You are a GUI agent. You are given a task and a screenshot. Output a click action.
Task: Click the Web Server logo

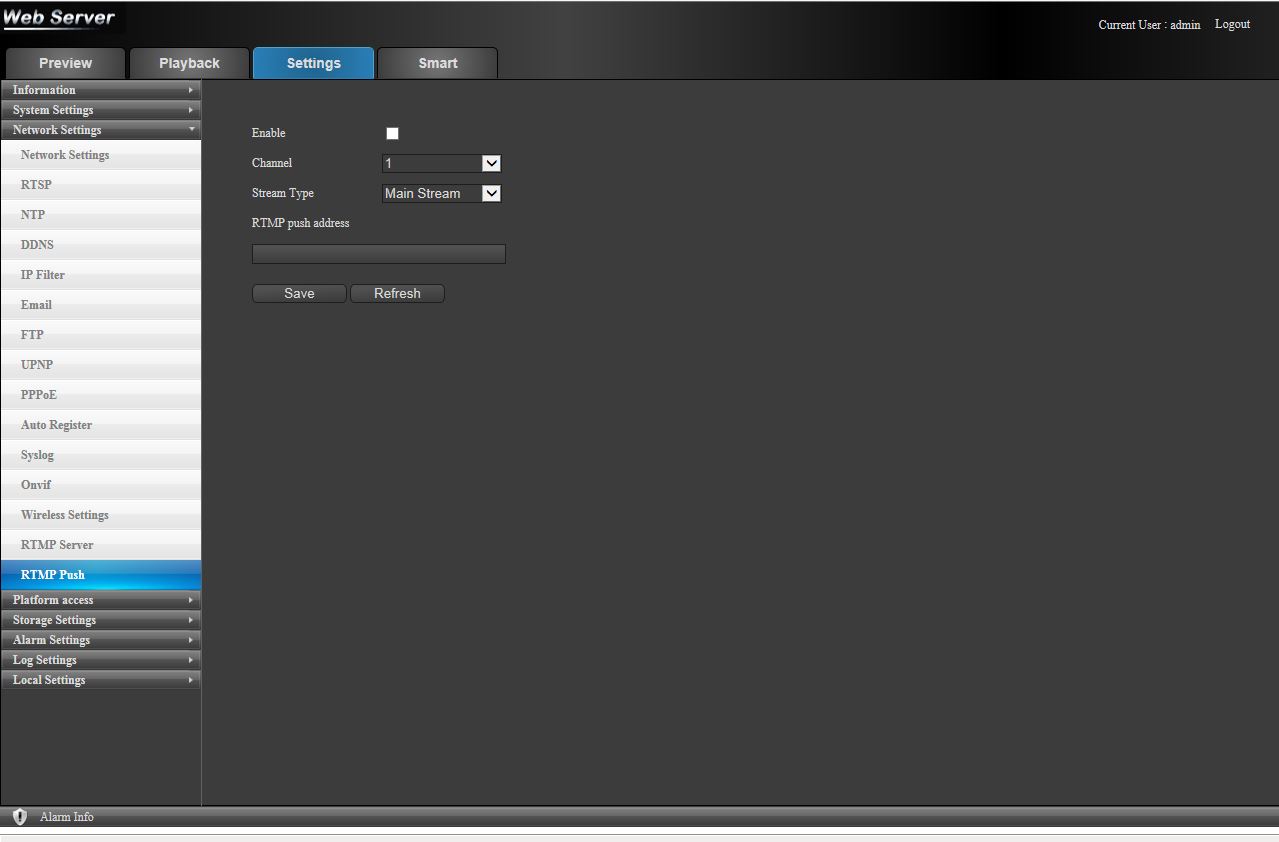[59, 19]
